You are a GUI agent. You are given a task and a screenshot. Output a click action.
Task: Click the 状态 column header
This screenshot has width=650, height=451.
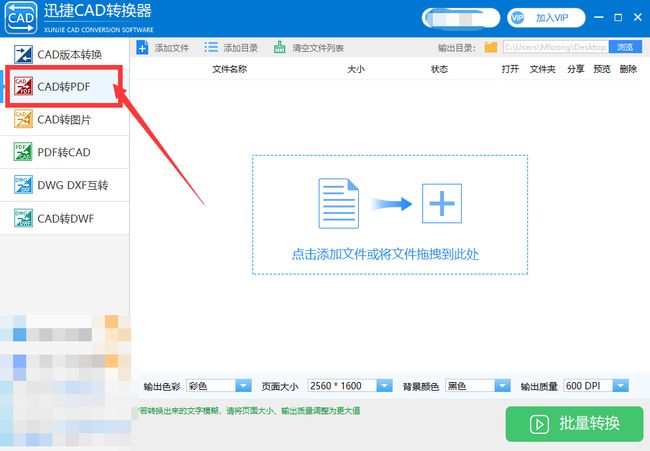pyautogui.click(x=439, y=69)
